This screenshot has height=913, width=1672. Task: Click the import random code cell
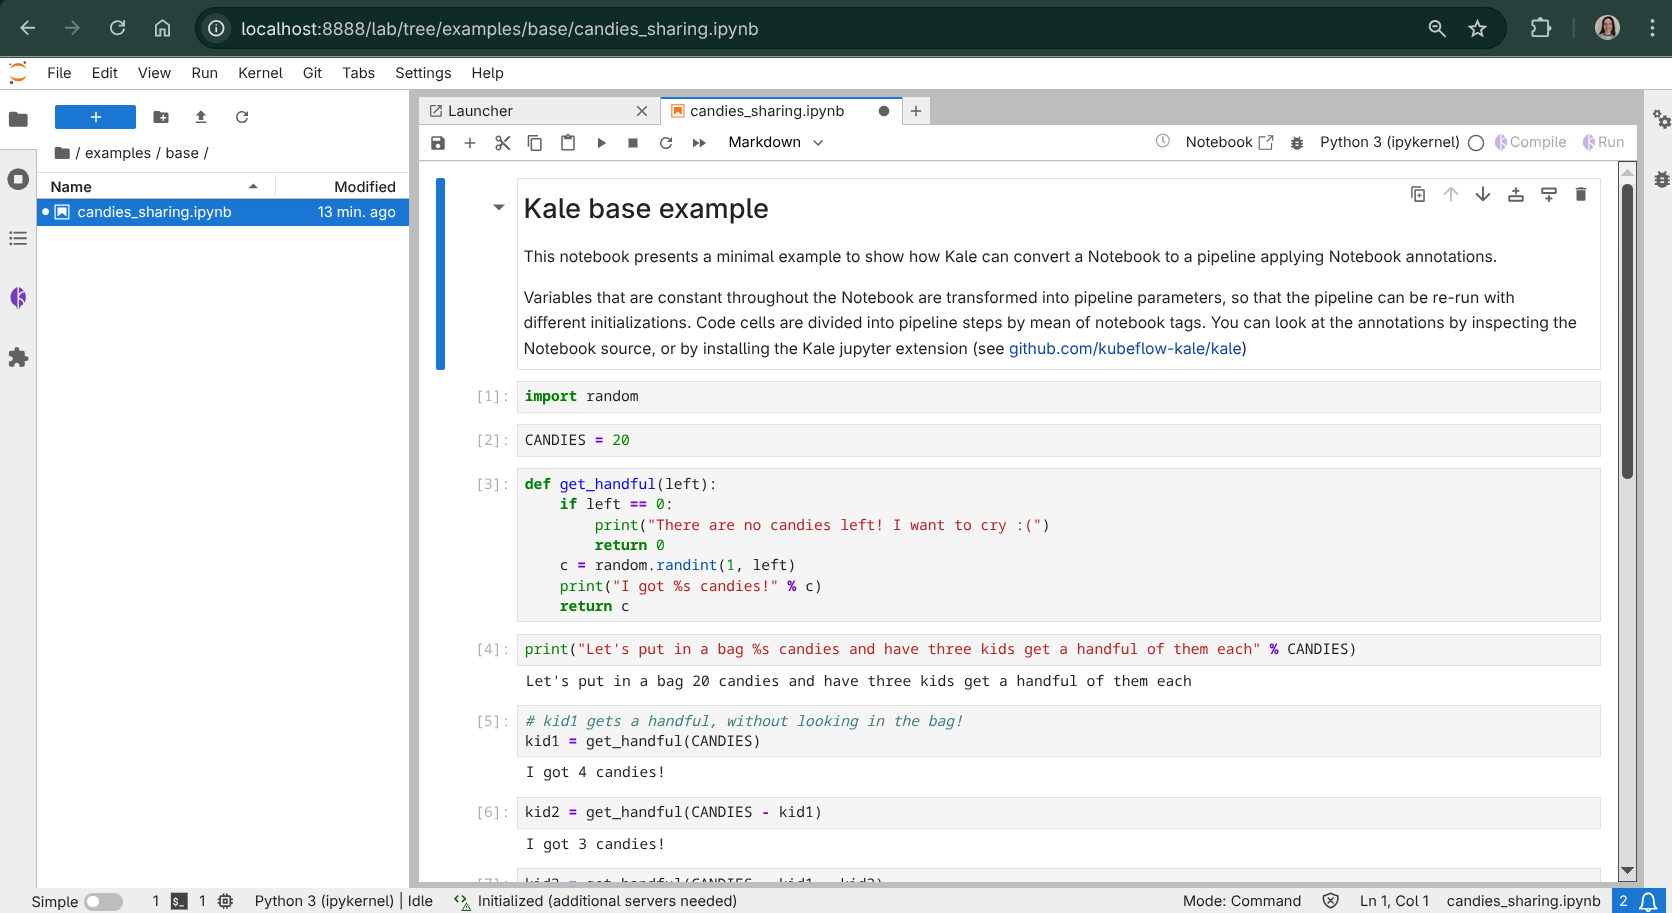[1058, 396]
